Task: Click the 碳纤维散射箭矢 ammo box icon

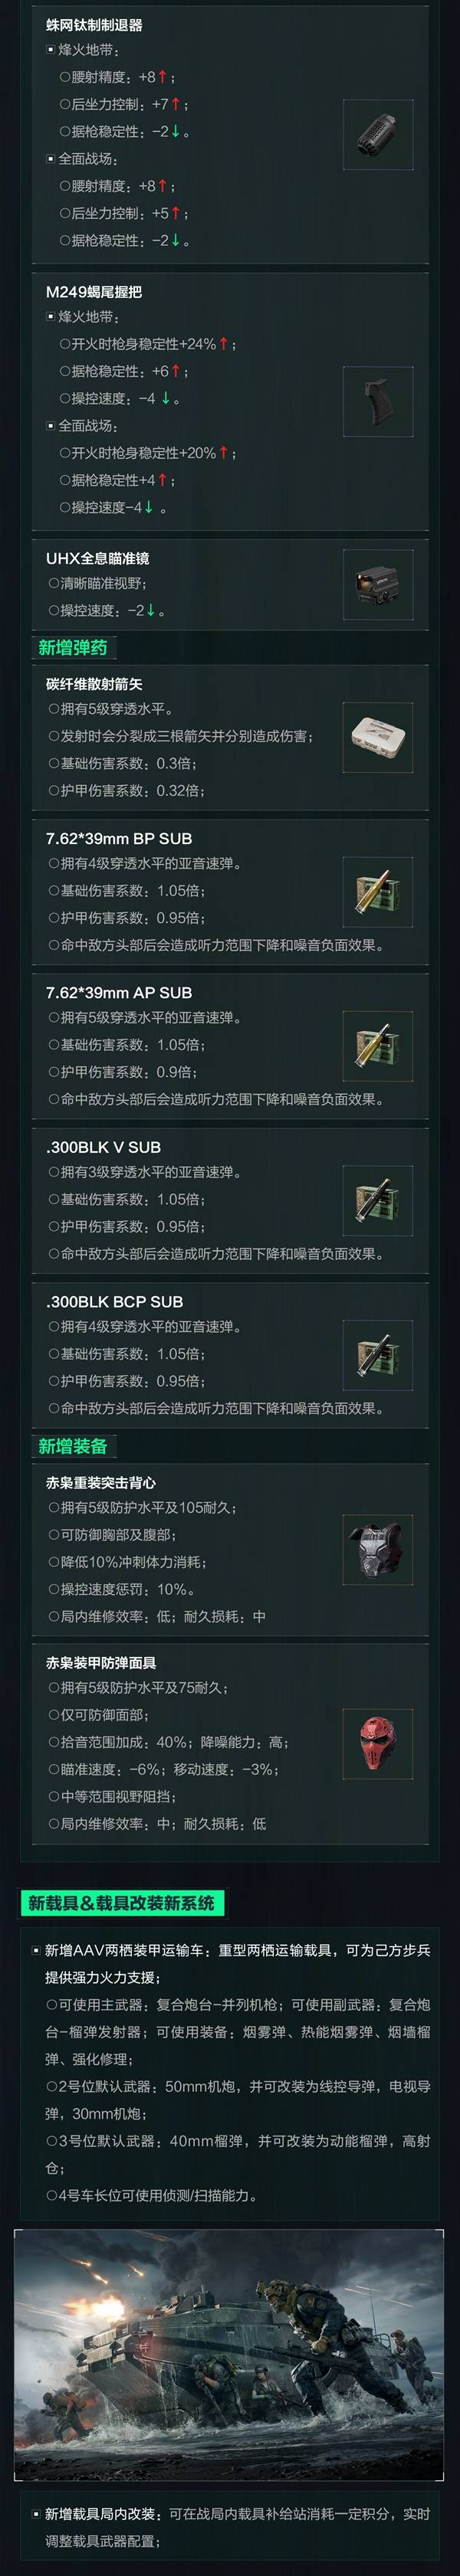Action: tap(378, 738)
